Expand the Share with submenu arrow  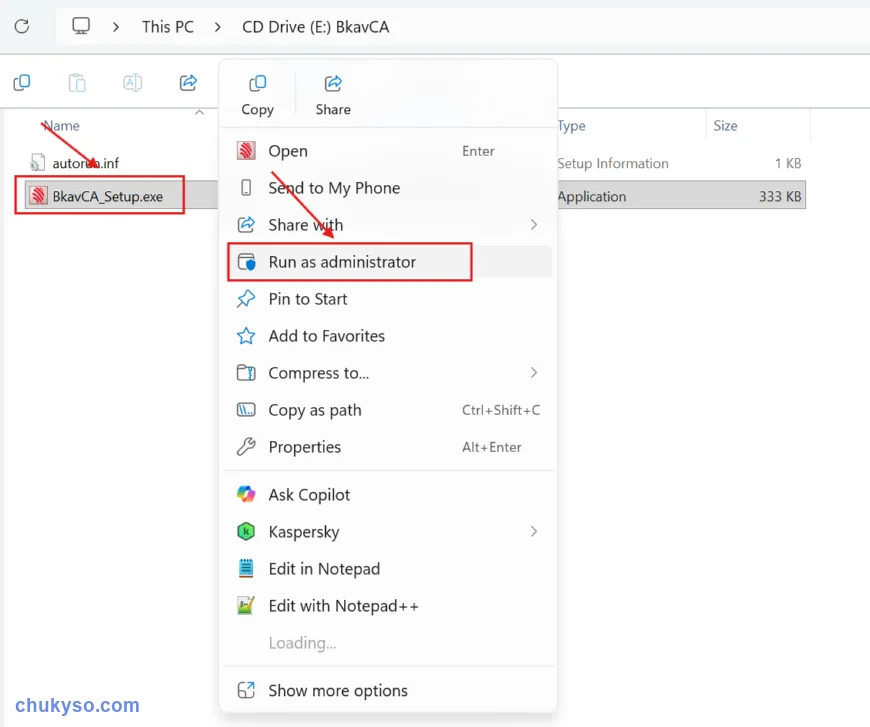(x=534, y=225)
